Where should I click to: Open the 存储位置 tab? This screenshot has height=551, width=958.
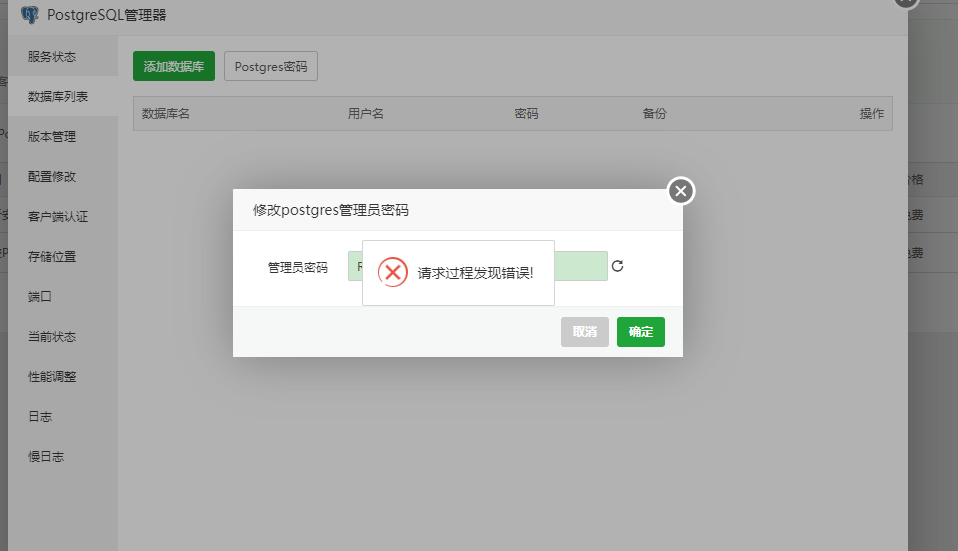[x=63, y=257]
